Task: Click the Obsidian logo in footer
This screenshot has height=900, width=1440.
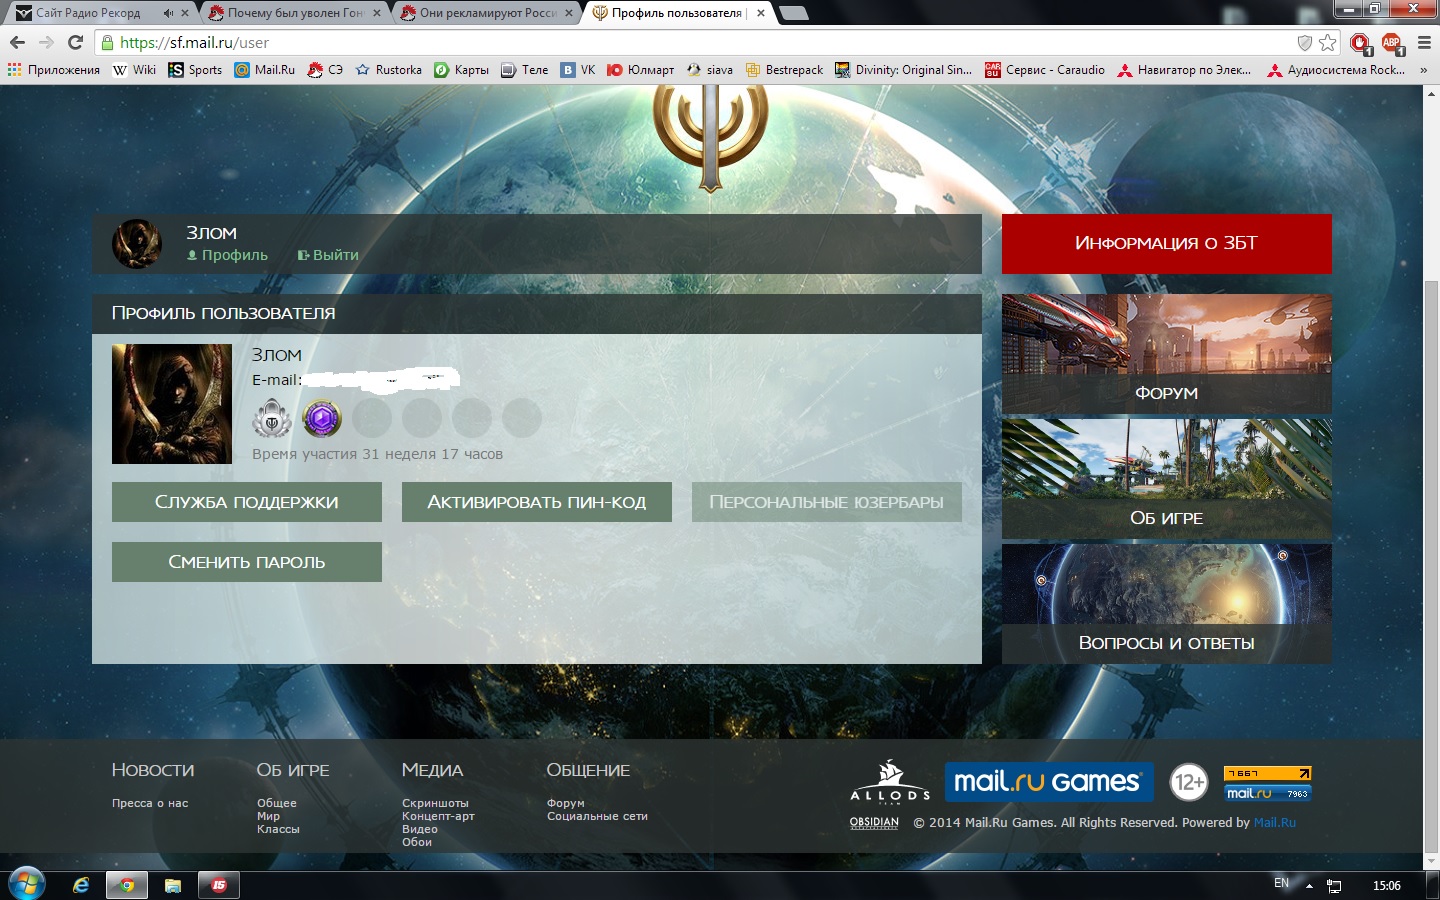Action: point(874,823)
